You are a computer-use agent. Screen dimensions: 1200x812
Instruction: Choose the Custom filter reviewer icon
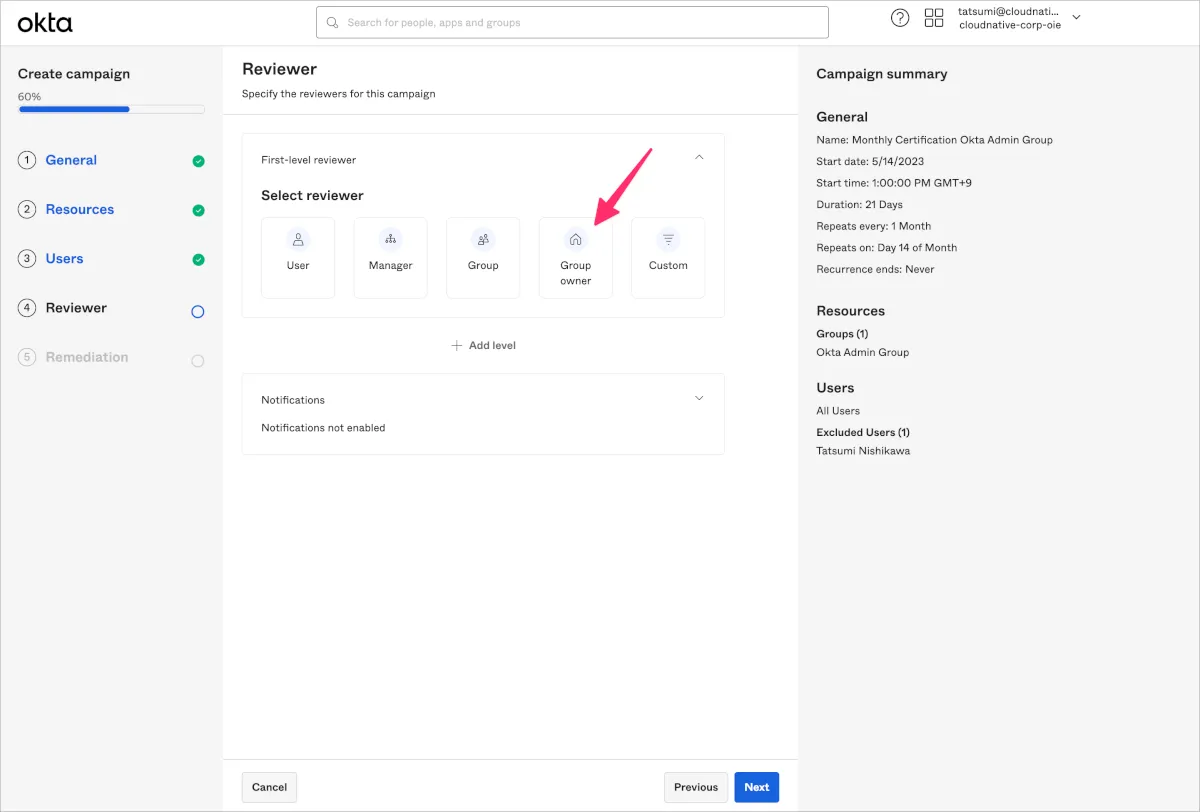pos(668,240)
